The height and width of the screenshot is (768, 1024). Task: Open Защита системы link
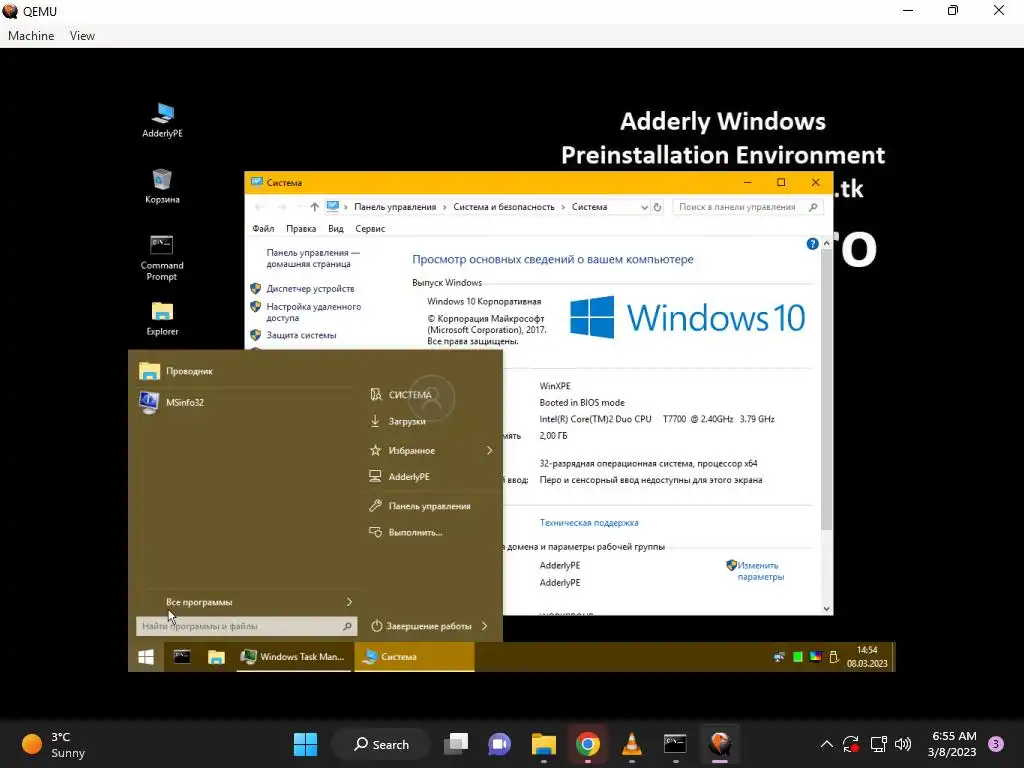coord(301,335)
